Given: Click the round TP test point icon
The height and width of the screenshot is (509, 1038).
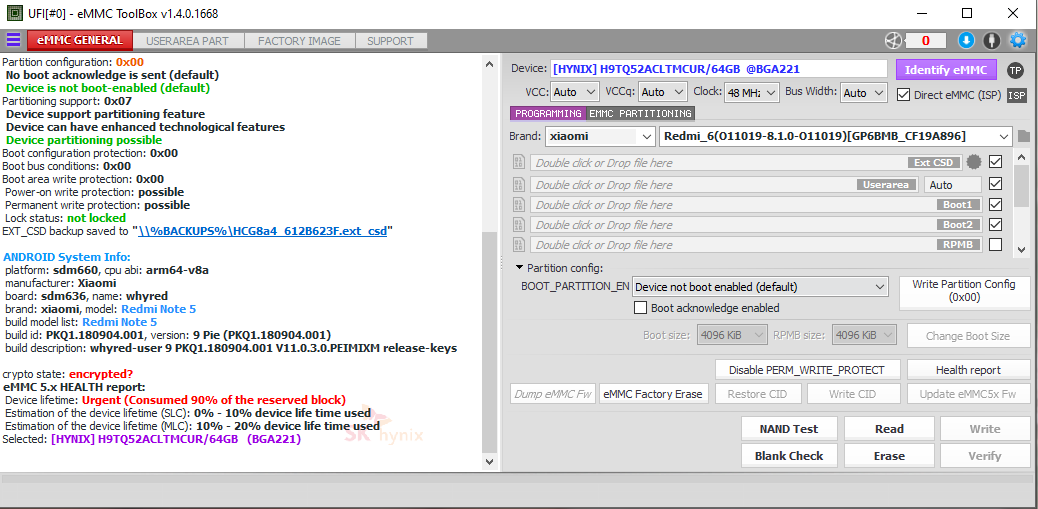Looking at the screenshot, I should [1015, 70].
